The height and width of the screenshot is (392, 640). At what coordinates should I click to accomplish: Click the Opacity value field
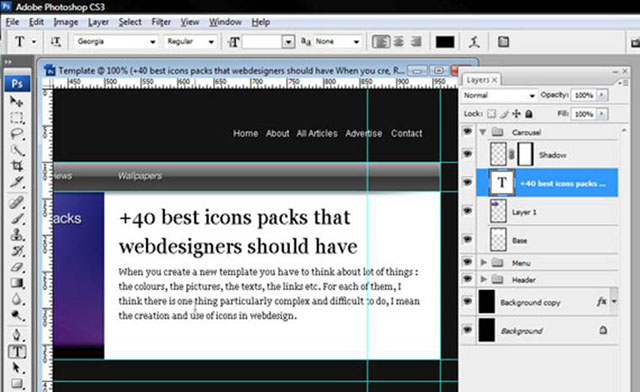coord(584,95)
